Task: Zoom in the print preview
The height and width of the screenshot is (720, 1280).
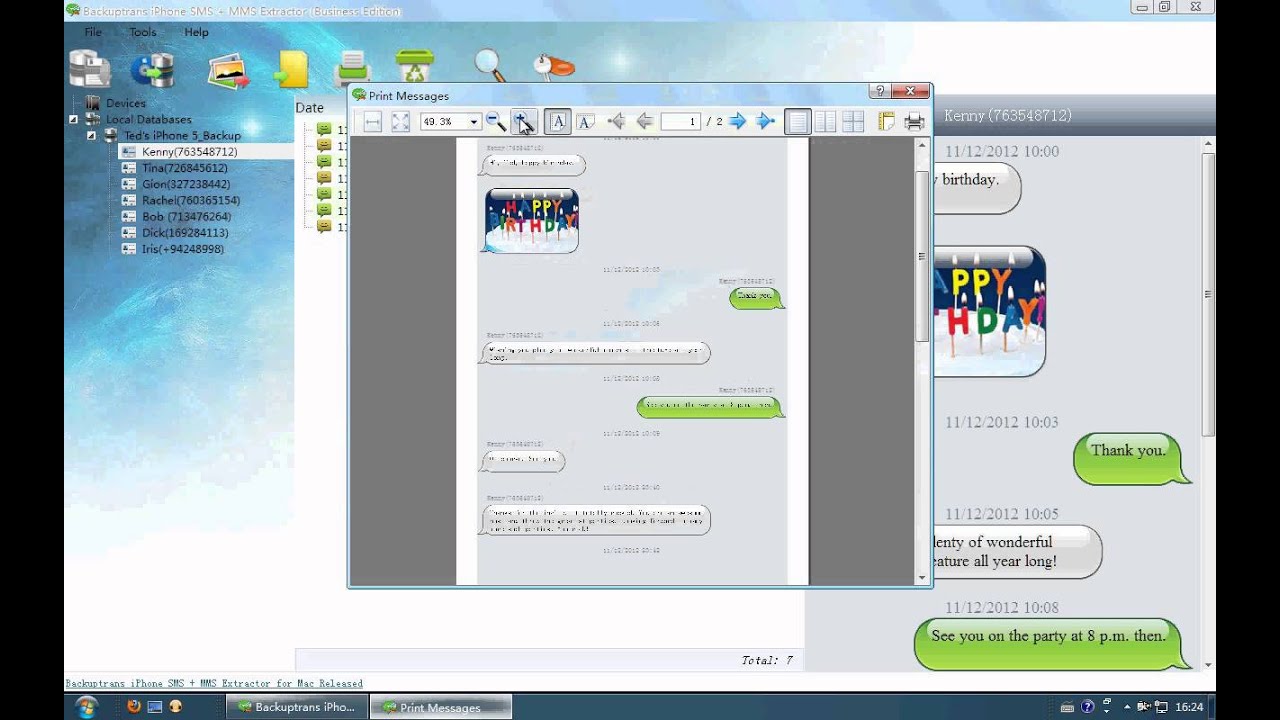Action: 523,122
